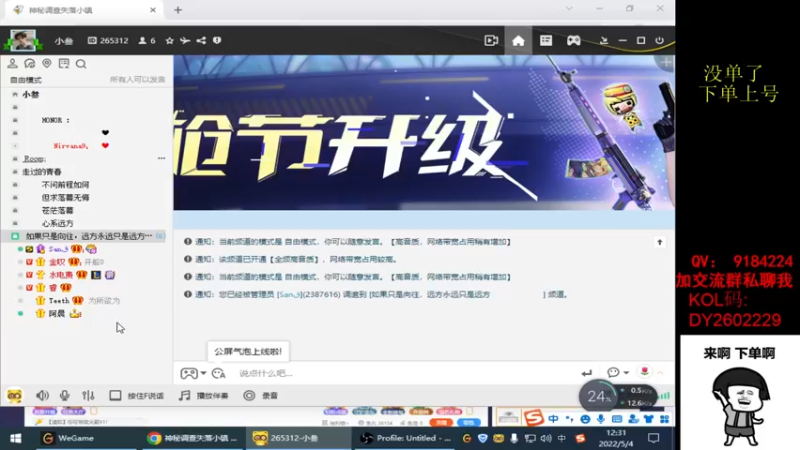Select the Room: sub-channel
800x450 pixels.
pyautogui.click(x=34, y=159)
